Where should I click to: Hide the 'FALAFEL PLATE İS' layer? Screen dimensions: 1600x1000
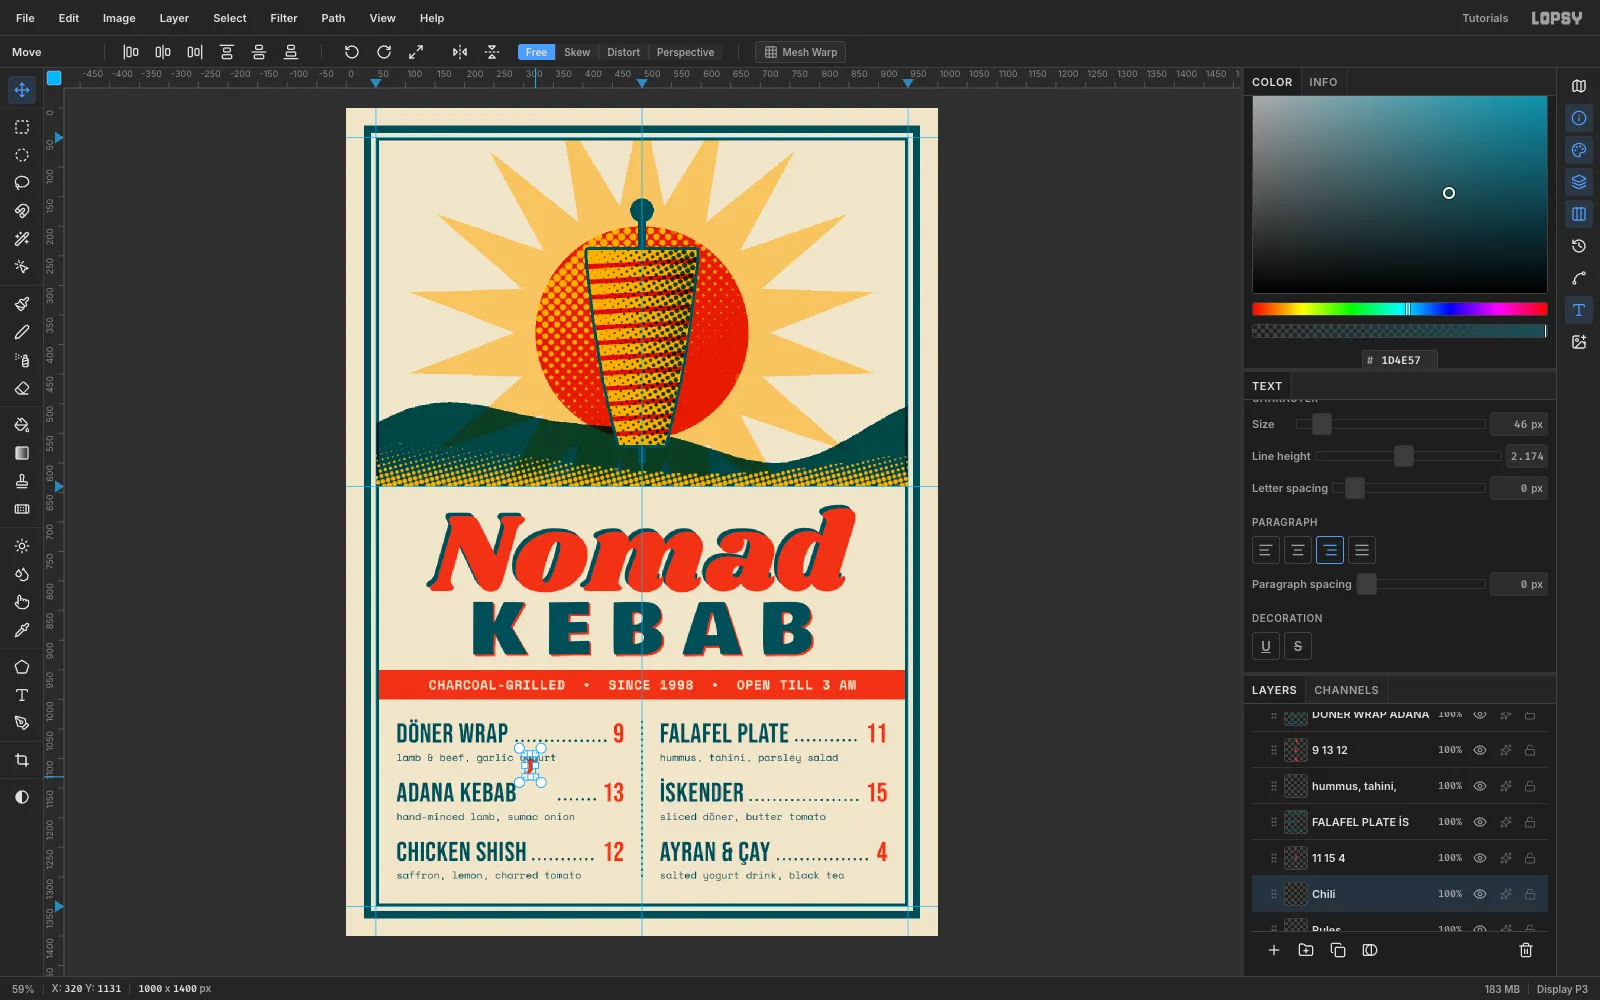(x=1480, y=822)
